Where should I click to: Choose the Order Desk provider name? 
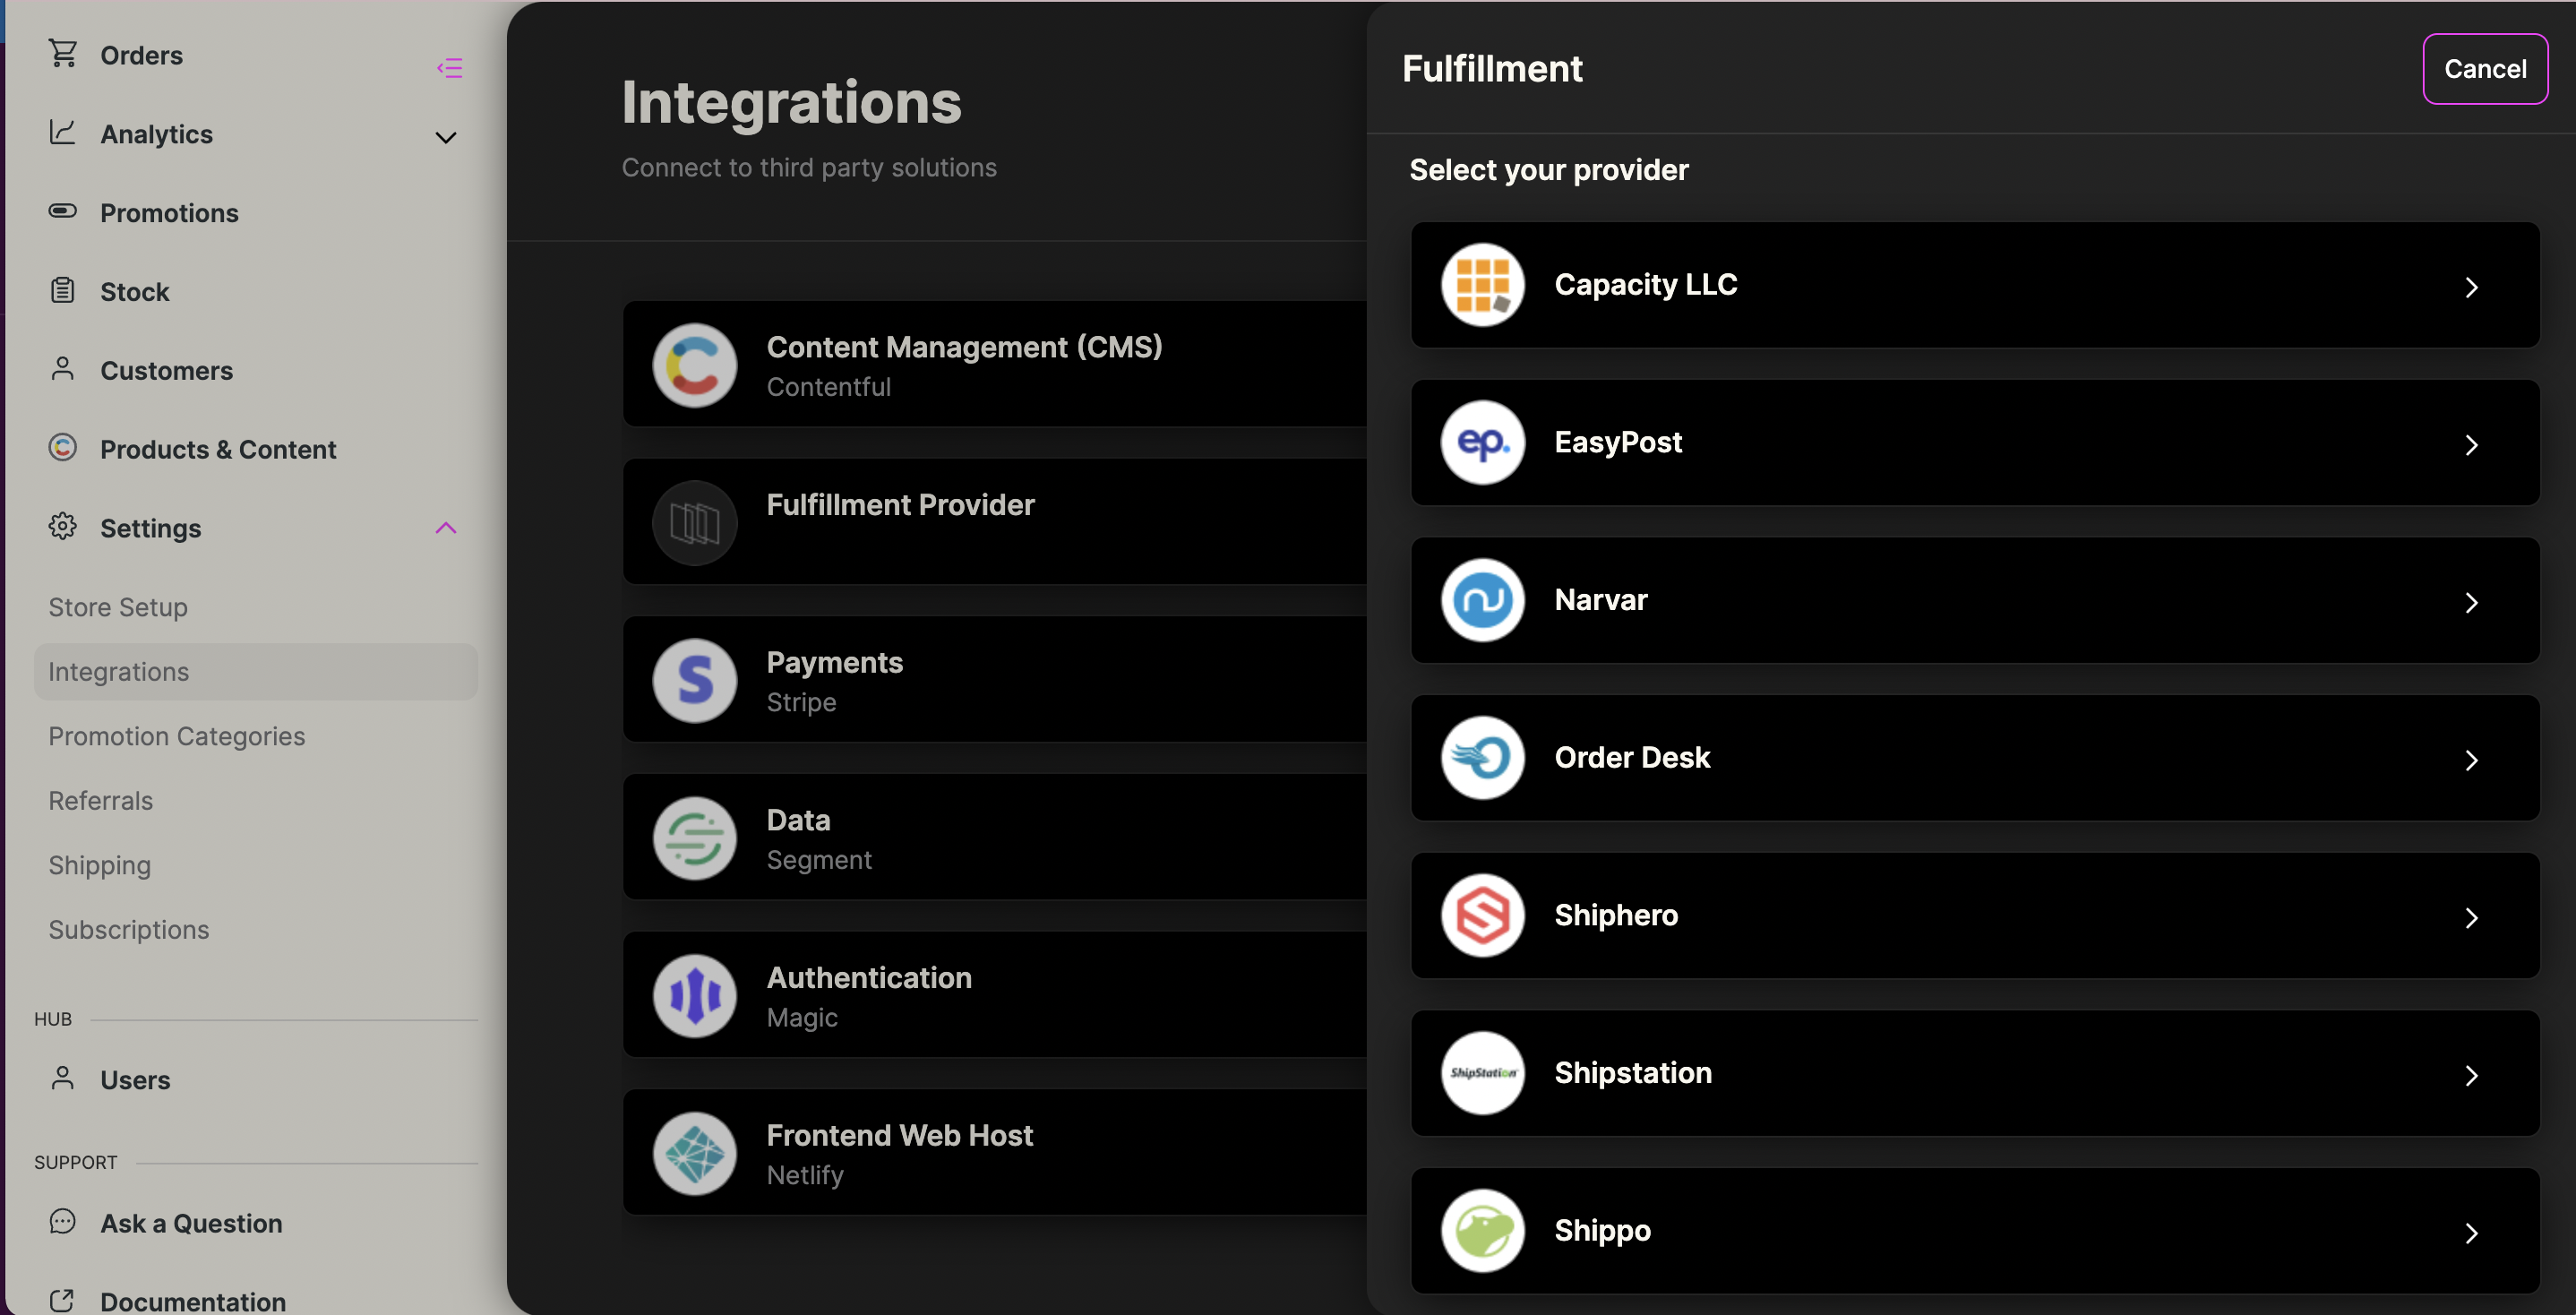click(x=1632, y=758)
